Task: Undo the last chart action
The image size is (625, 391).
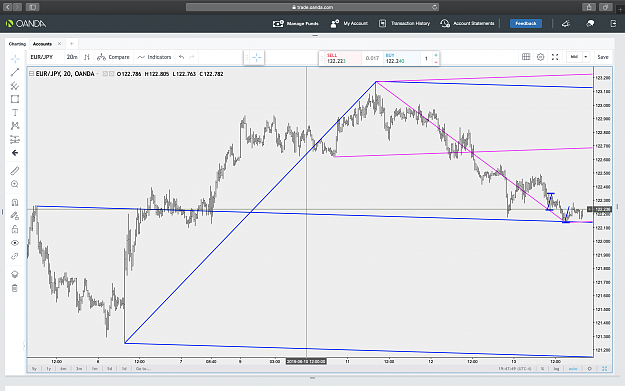Action: point(181,57)
